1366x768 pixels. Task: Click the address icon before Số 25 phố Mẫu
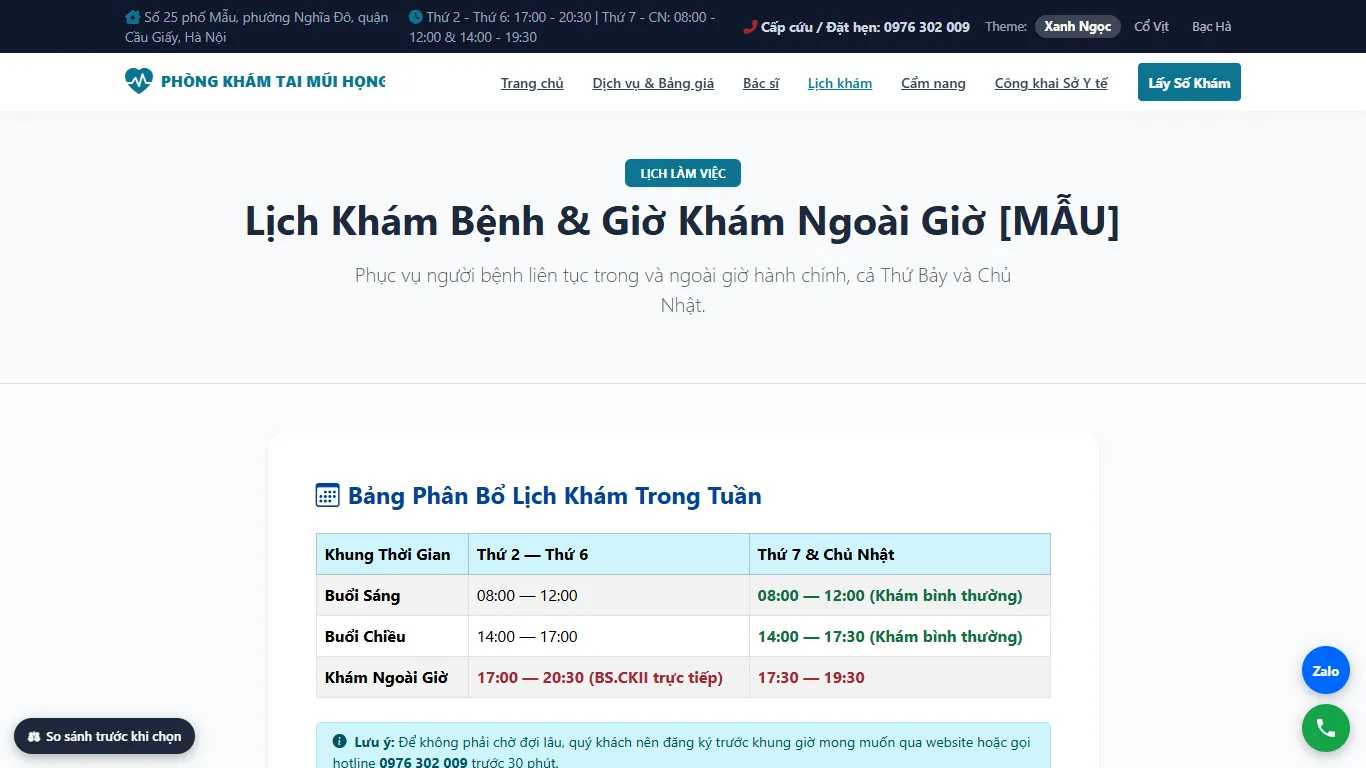coord(133,17)
